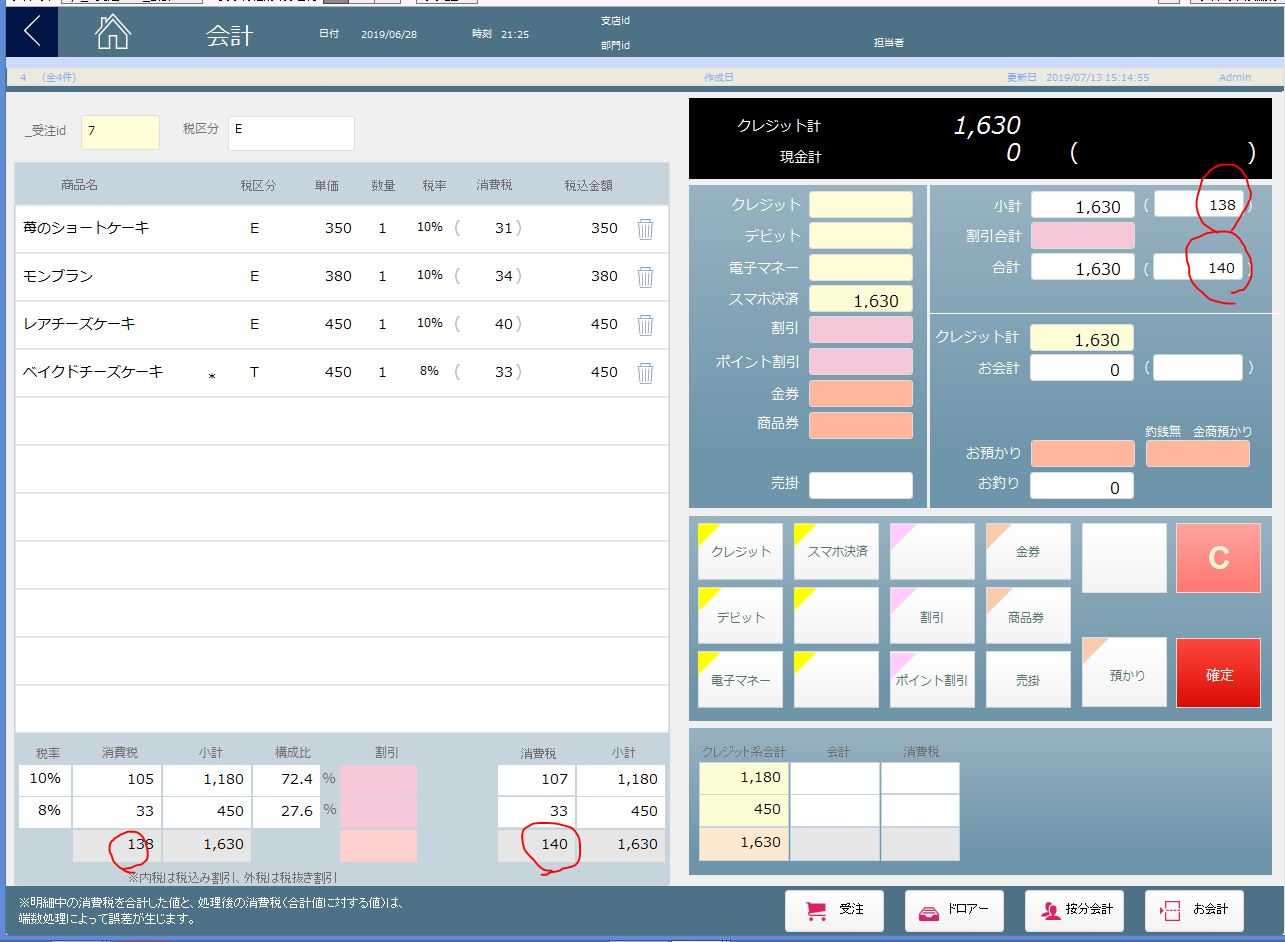Click the 商品名 column header

(x=80, y=186)
